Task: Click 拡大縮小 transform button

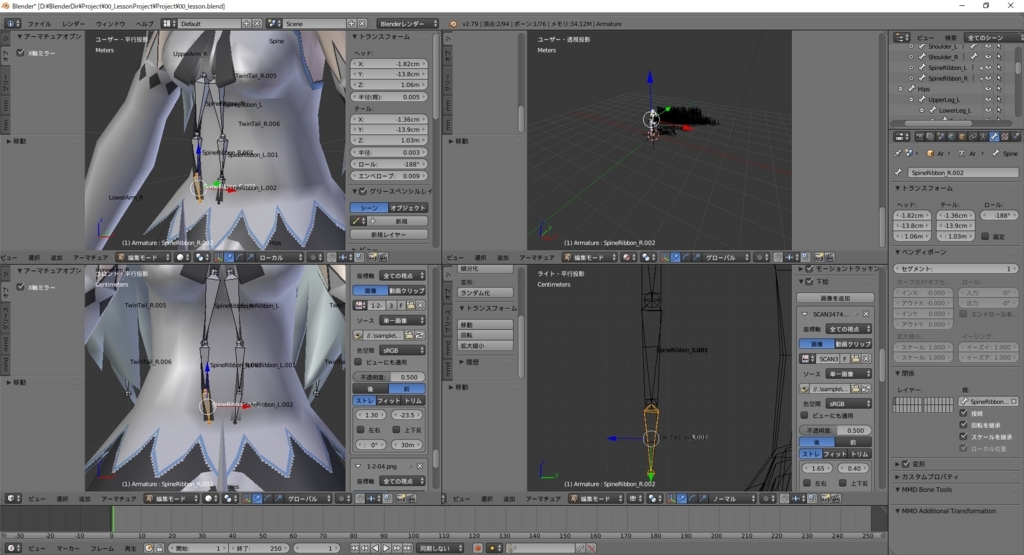Action: (x=485, y=345)
